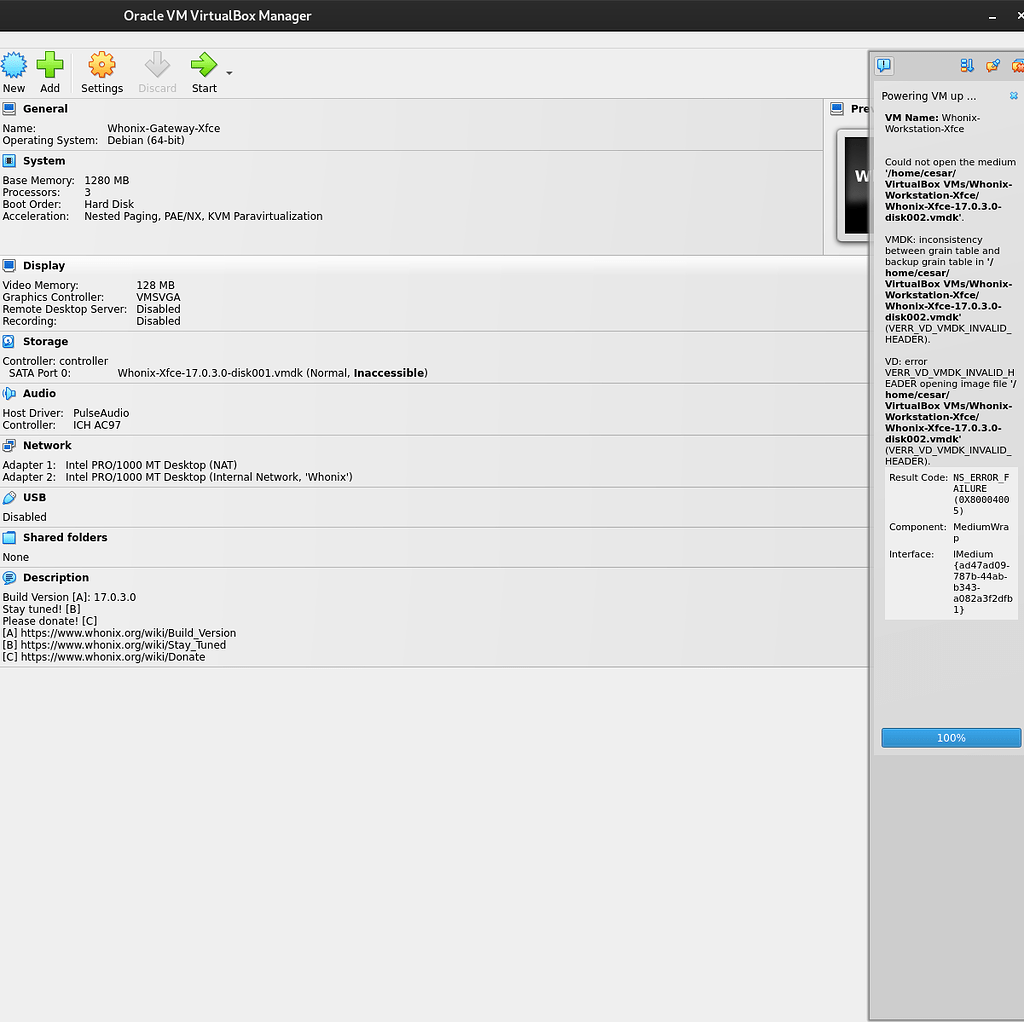
Task: Click the USB section icon
Action: pyautogui.click(x=9, y=497)
